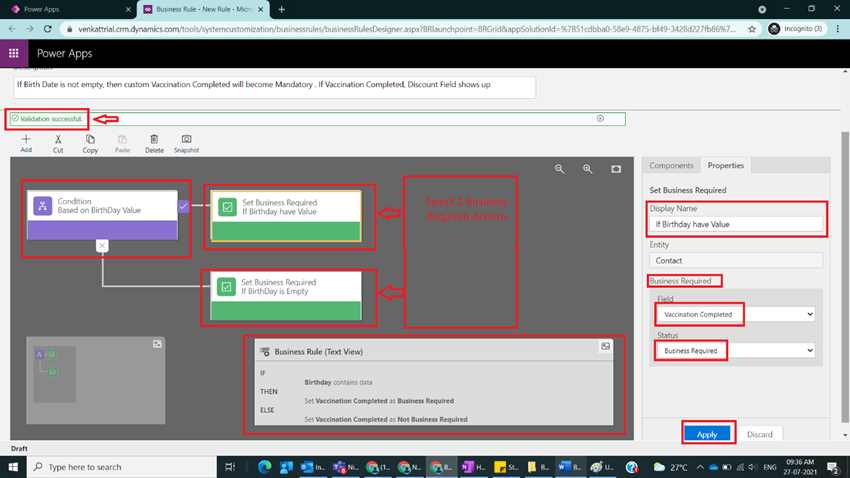
Task: Click the 'Validation successful.' status text
Action: click(x=51, y=119)
